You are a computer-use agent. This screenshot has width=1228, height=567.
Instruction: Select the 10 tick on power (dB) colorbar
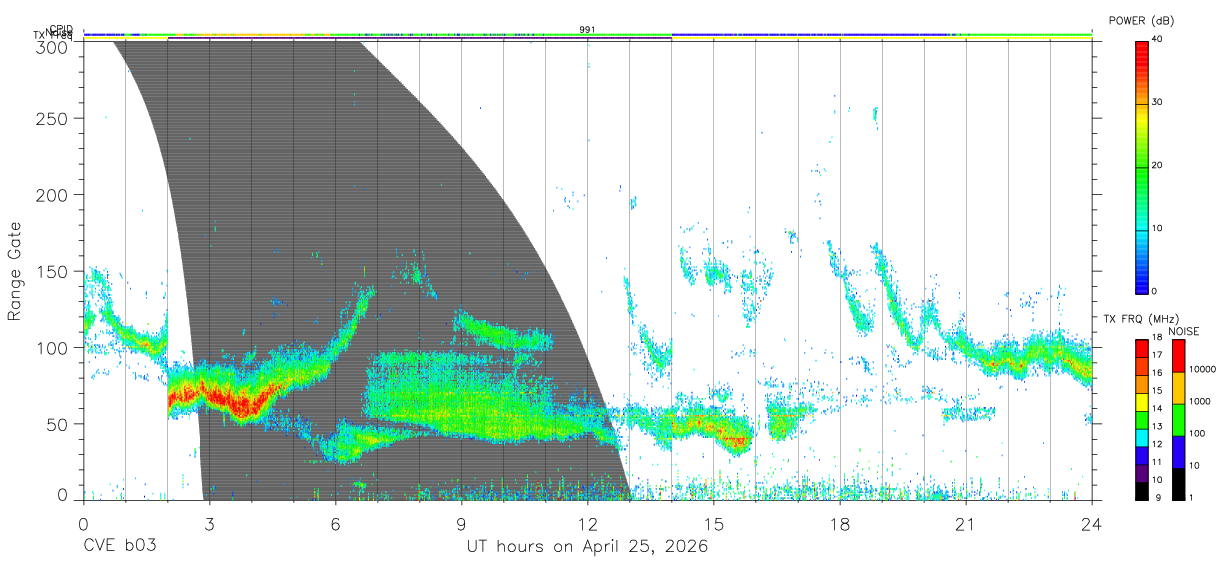pyautogui.click(x=1156, y=229)
